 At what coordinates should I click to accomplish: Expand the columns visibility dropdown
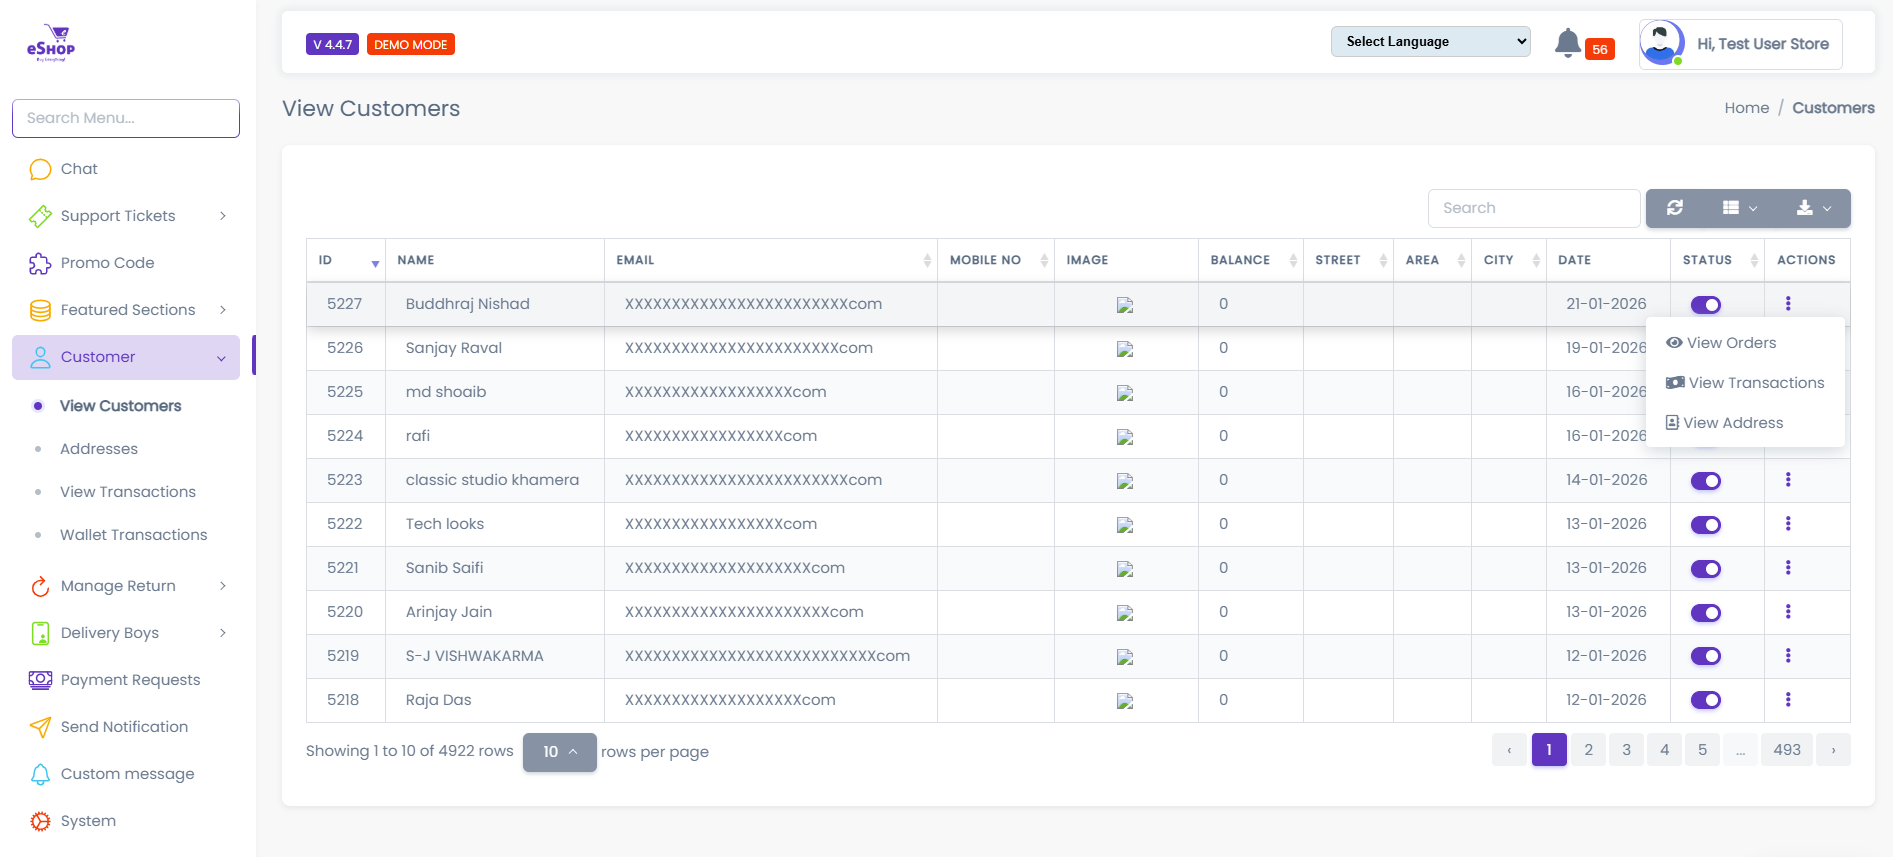1739,208
